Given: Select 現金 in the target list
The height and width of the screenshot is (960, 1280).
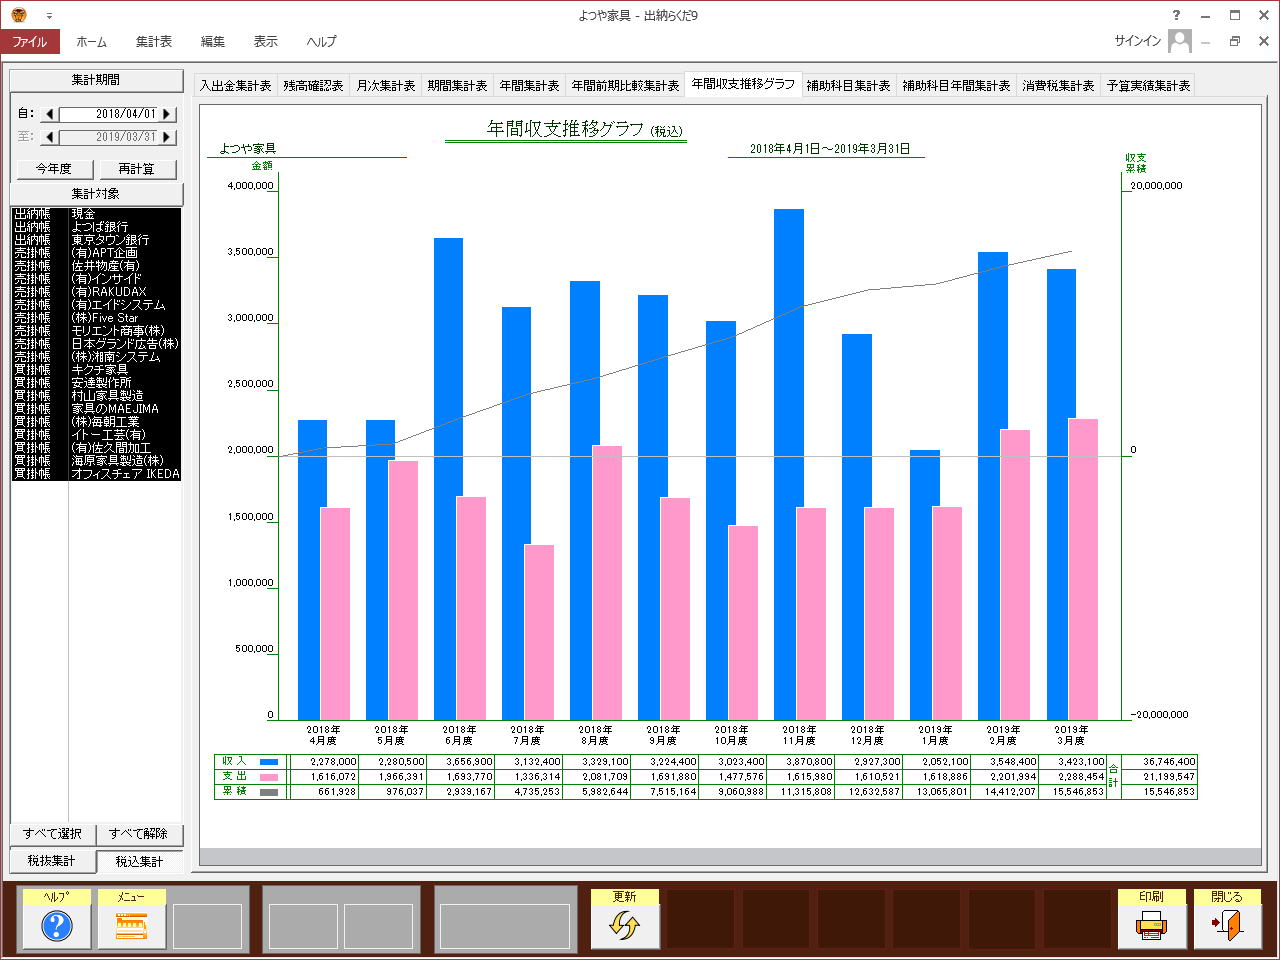Looking at the screenshot, I should coord(96,214).
